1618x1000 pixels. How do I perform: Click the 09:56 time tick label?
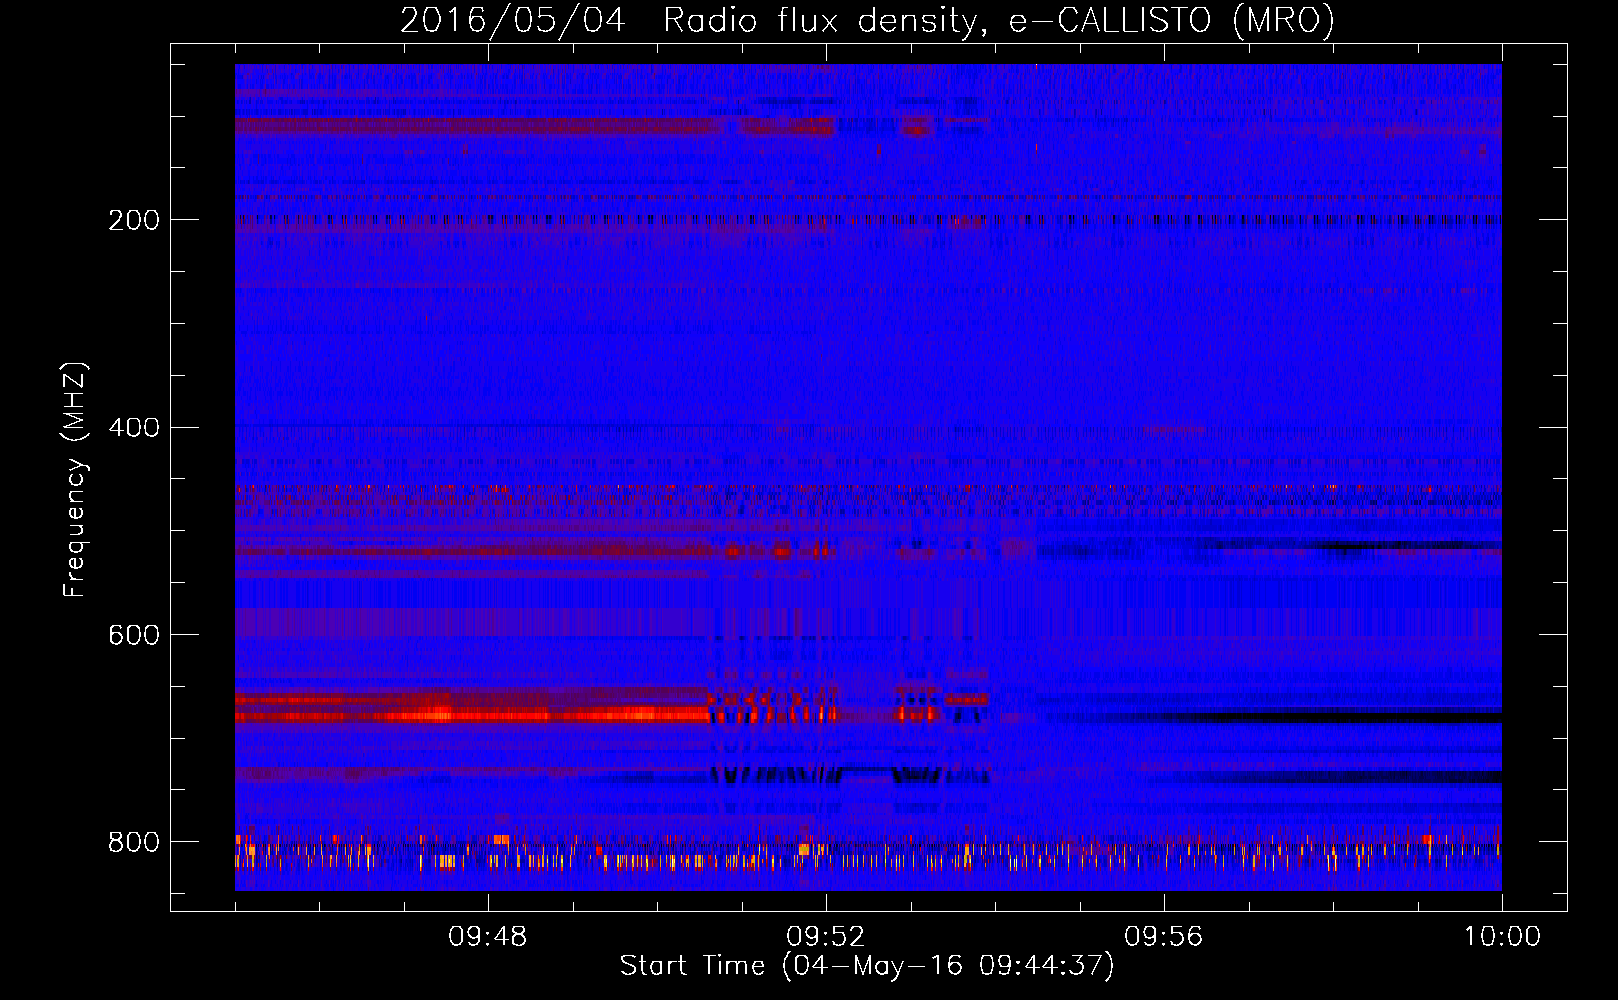coord(1164,937)
